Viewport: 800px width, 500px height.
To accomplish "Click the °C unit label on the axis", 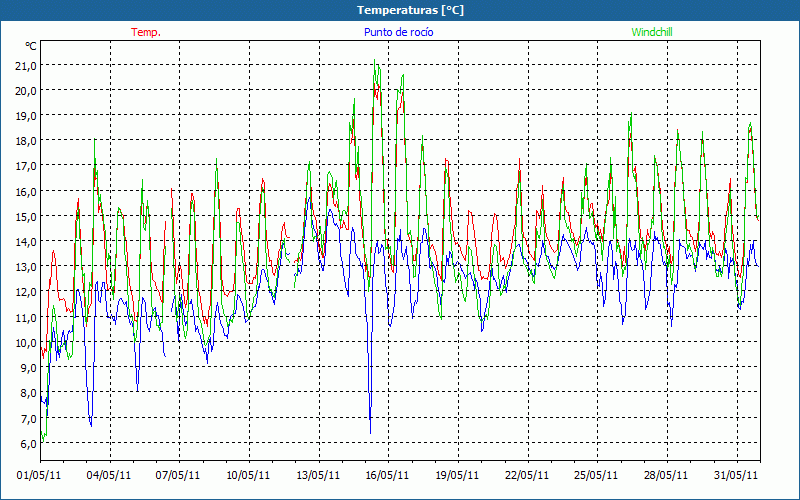I will pos(31,46).
